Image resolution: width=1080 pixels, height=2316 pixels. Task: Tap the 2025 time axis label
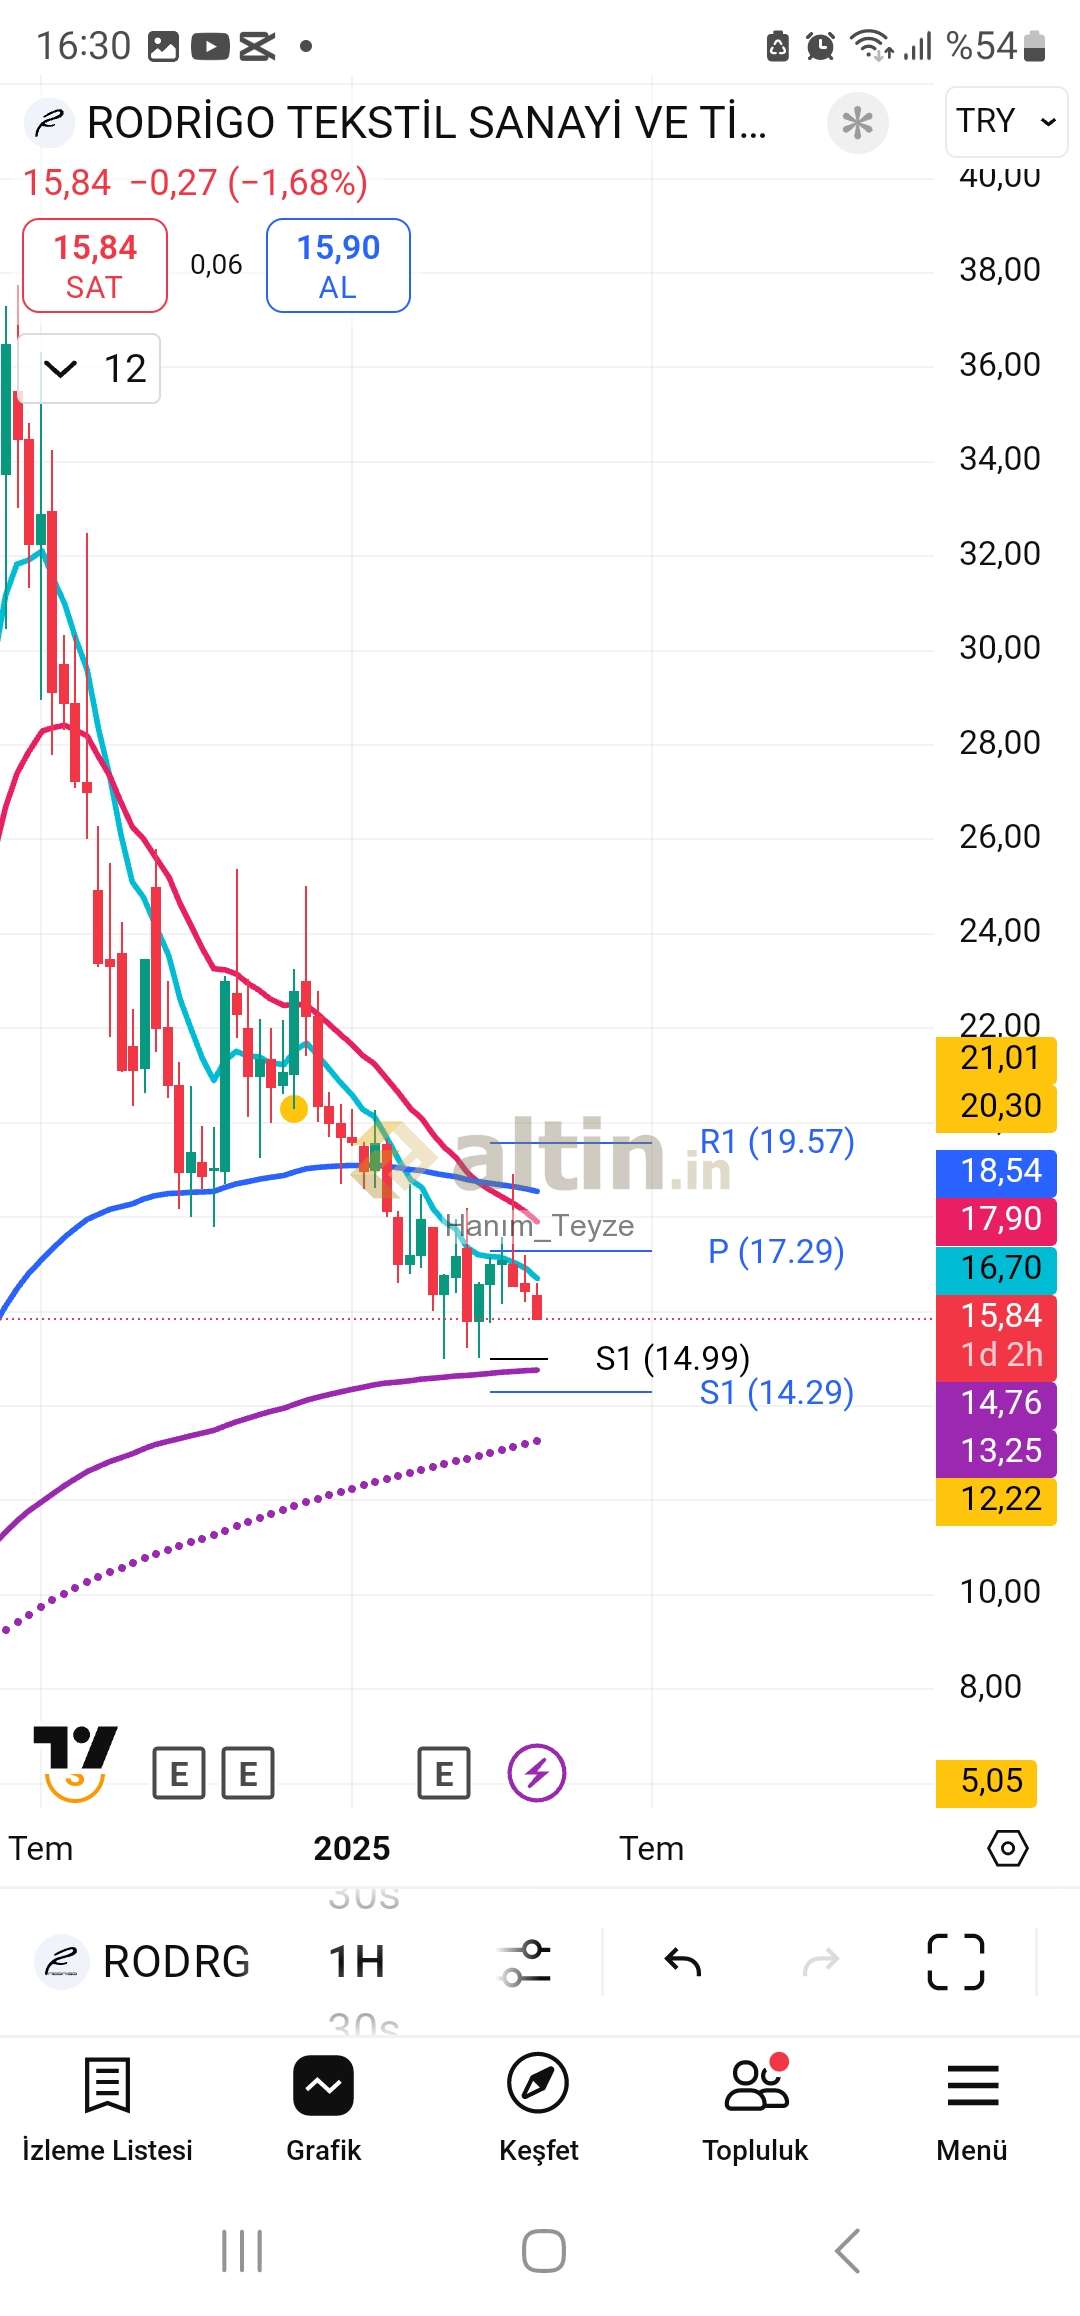352,1848
